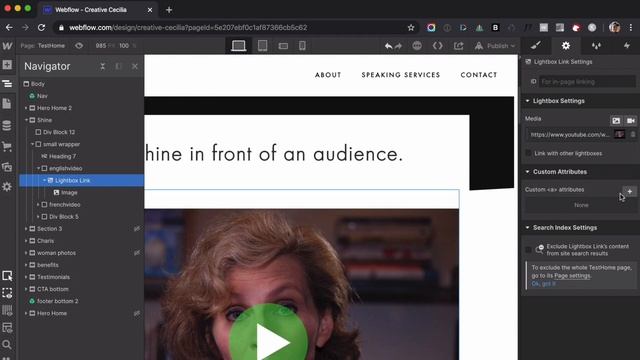
Task: Open the CMS Collections panel
Action: [x=7, y=125]
